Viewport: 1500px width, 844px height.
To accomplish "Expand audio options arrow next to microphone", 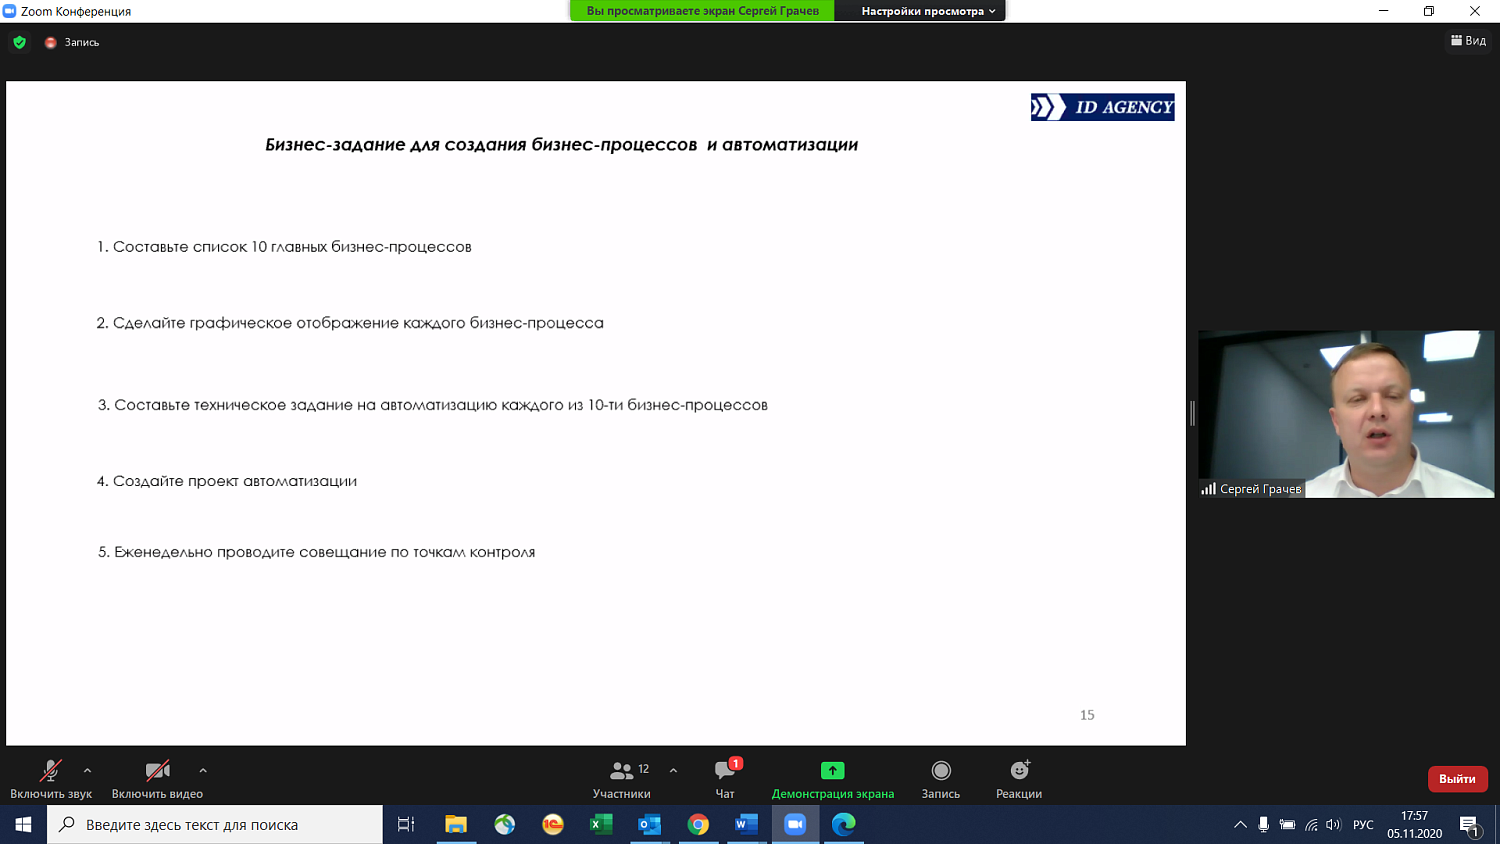I will pos(88,771).
